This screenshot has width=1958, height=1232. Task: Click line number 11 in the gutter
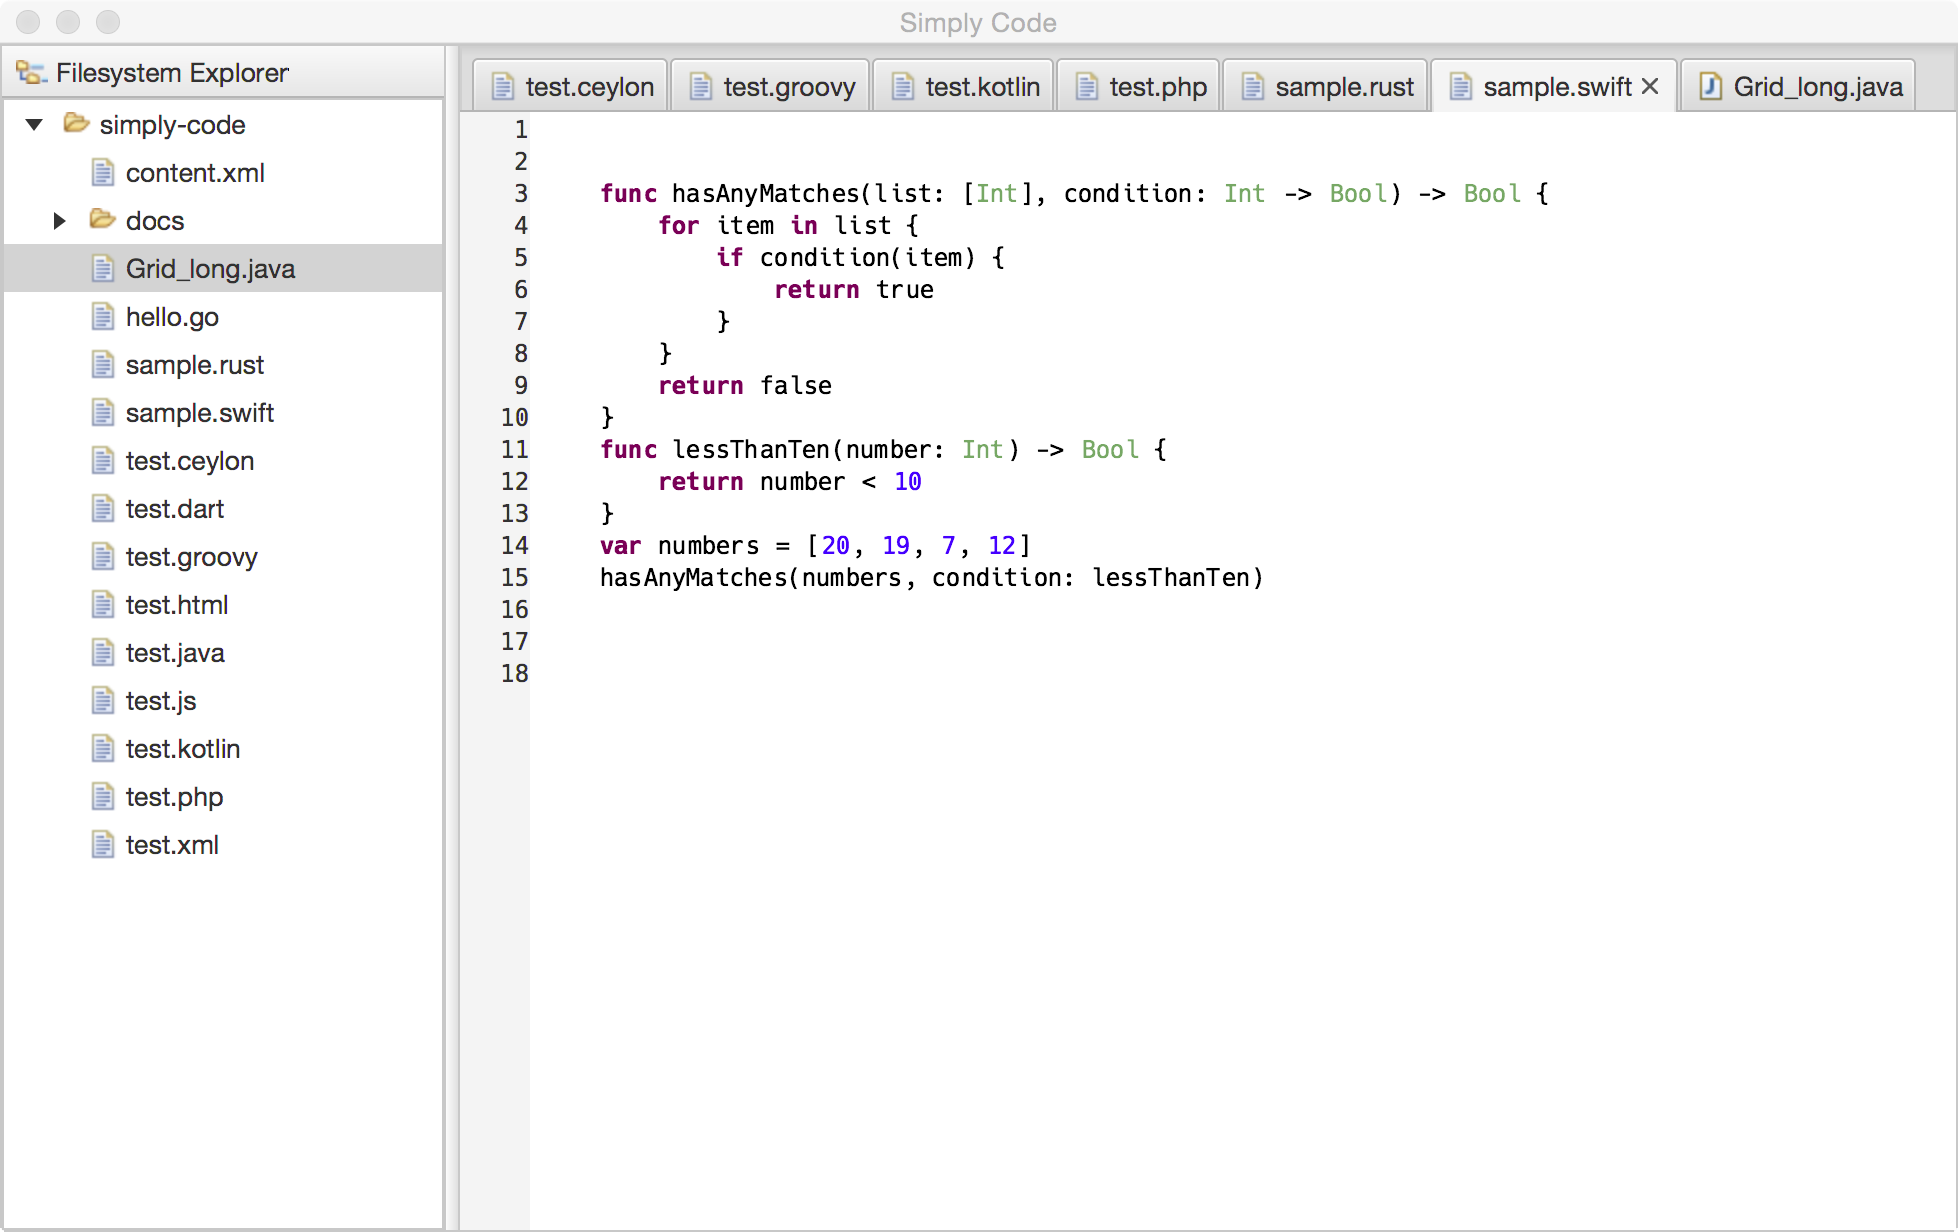514,450
